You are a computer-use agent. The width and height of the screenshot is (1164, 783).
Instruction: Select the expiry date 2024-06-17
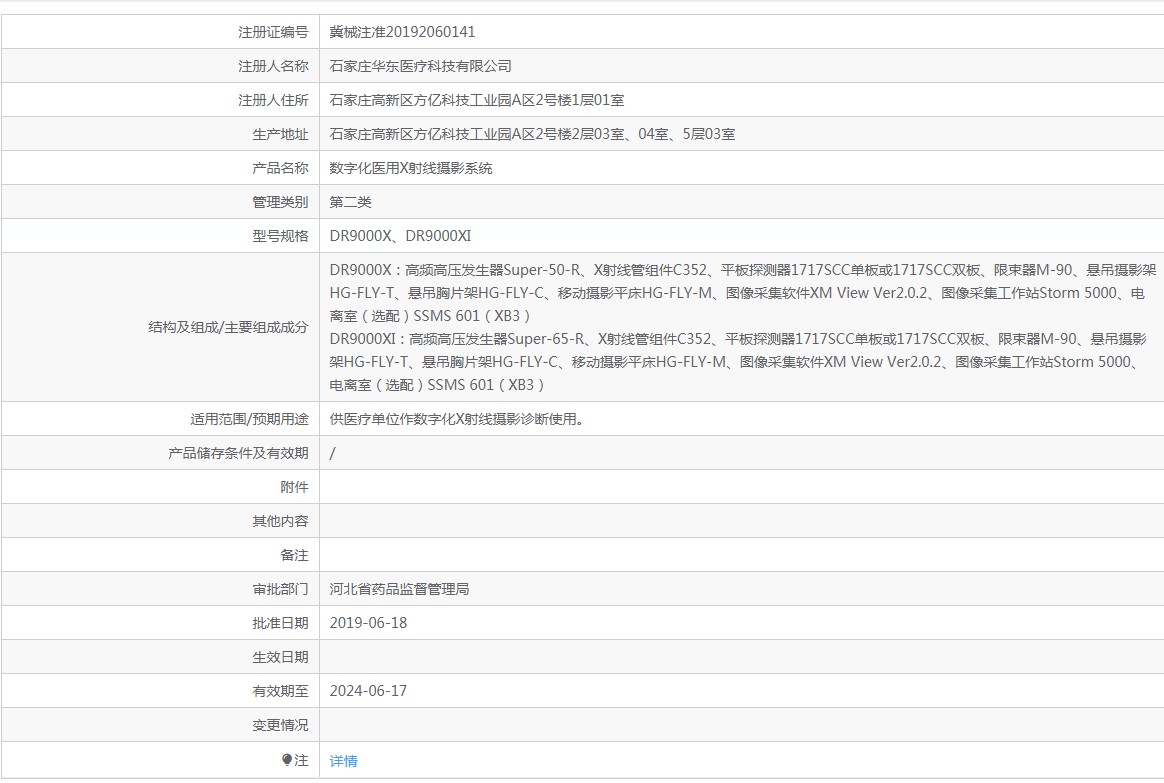(368, 691)
